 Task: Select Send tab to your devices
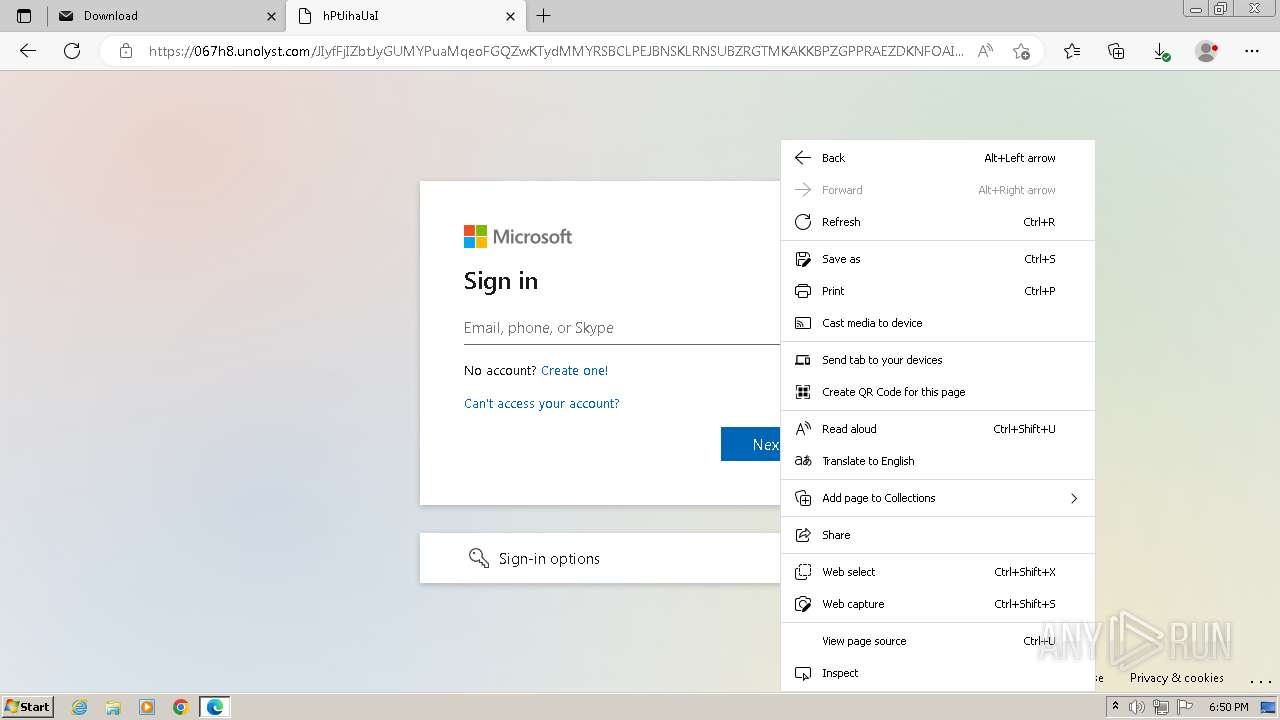pos(938,360)
